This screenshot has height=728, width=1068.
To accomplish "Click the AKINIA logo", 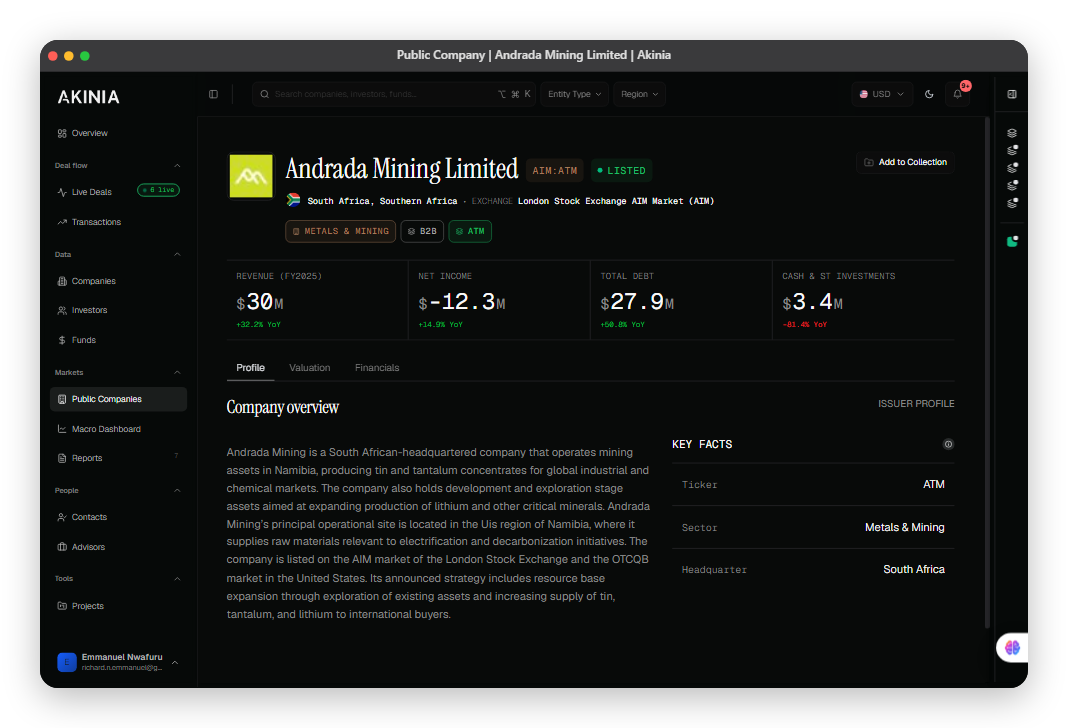I will tap(89, 97).
